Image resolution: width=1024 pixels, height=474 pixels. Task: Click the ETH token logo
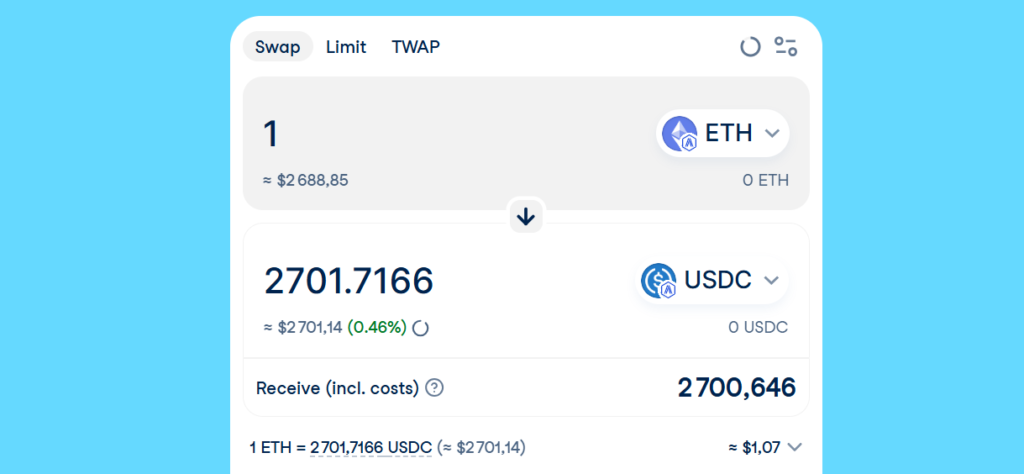(679, 134)
